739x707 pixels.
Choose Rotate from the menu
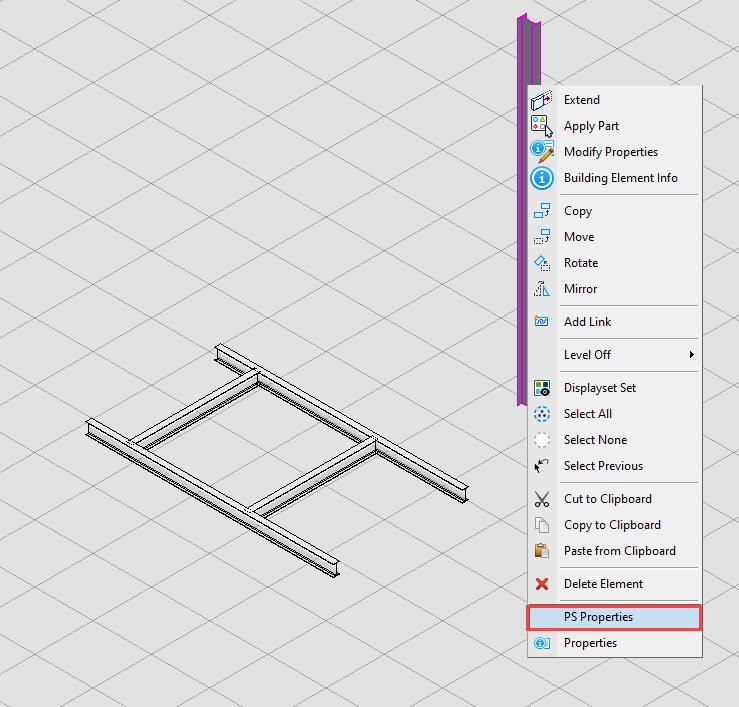click(615, 263)
